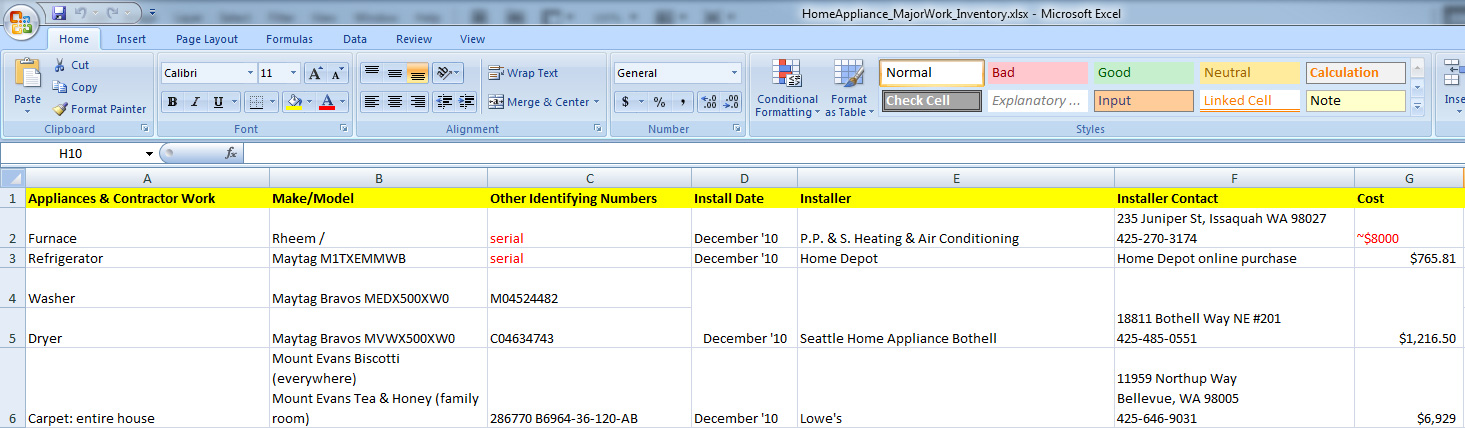The width and height of the screenshot is (1465, 428).
Task: Set Top Align for cell content
Action: pyautogui.click(x=371, y=73)
